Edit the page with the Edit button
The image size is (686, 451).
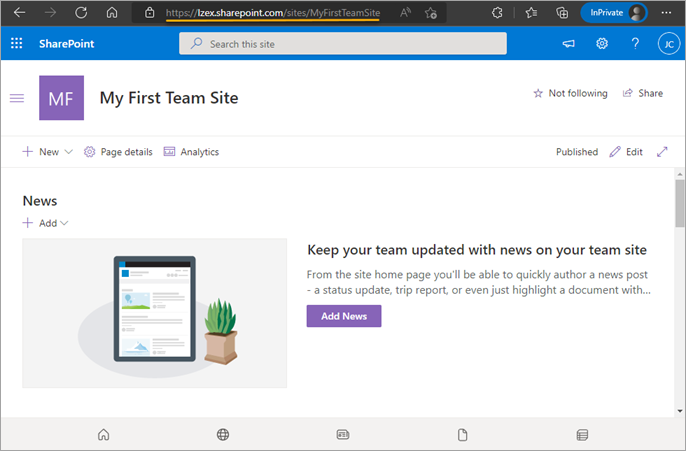[626, 152]
